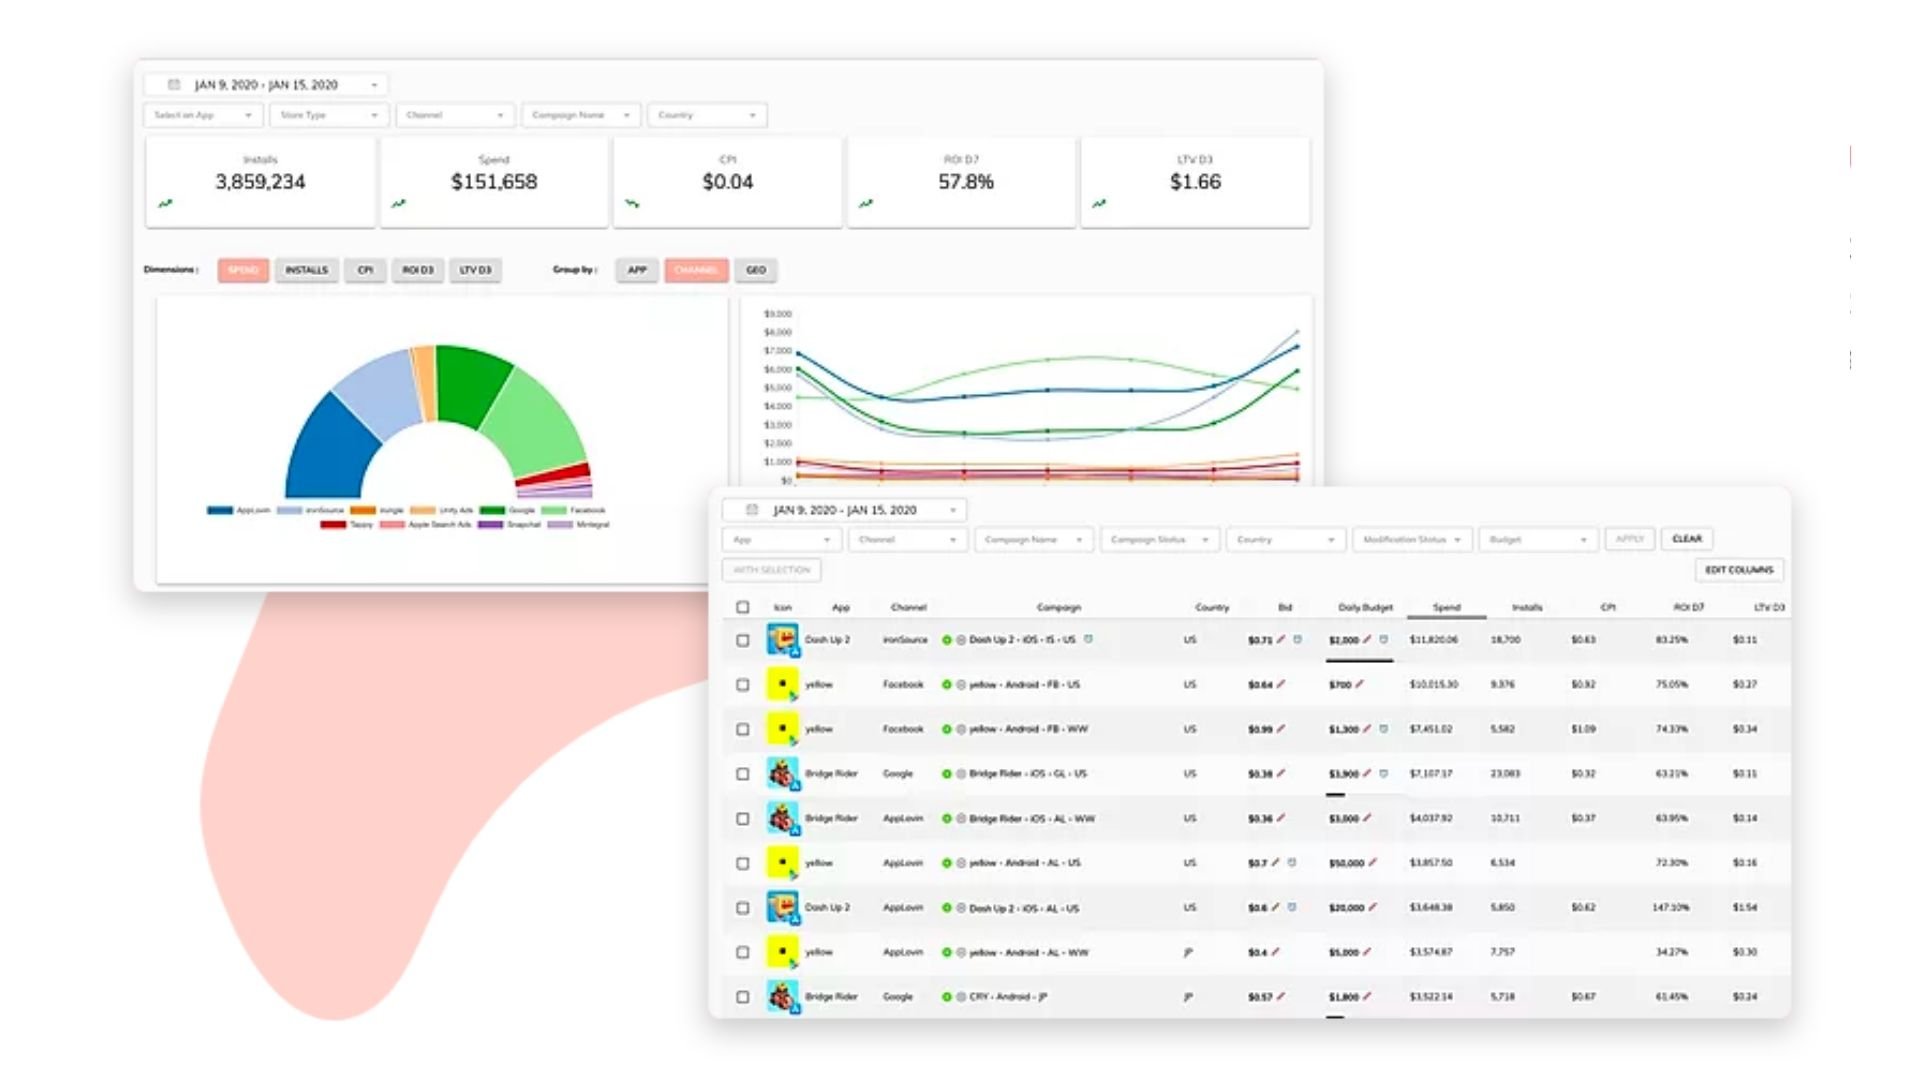Check the select-all checkbox in table header
The width and height of the screenshot is (1920, 1080).
point(742,607)
